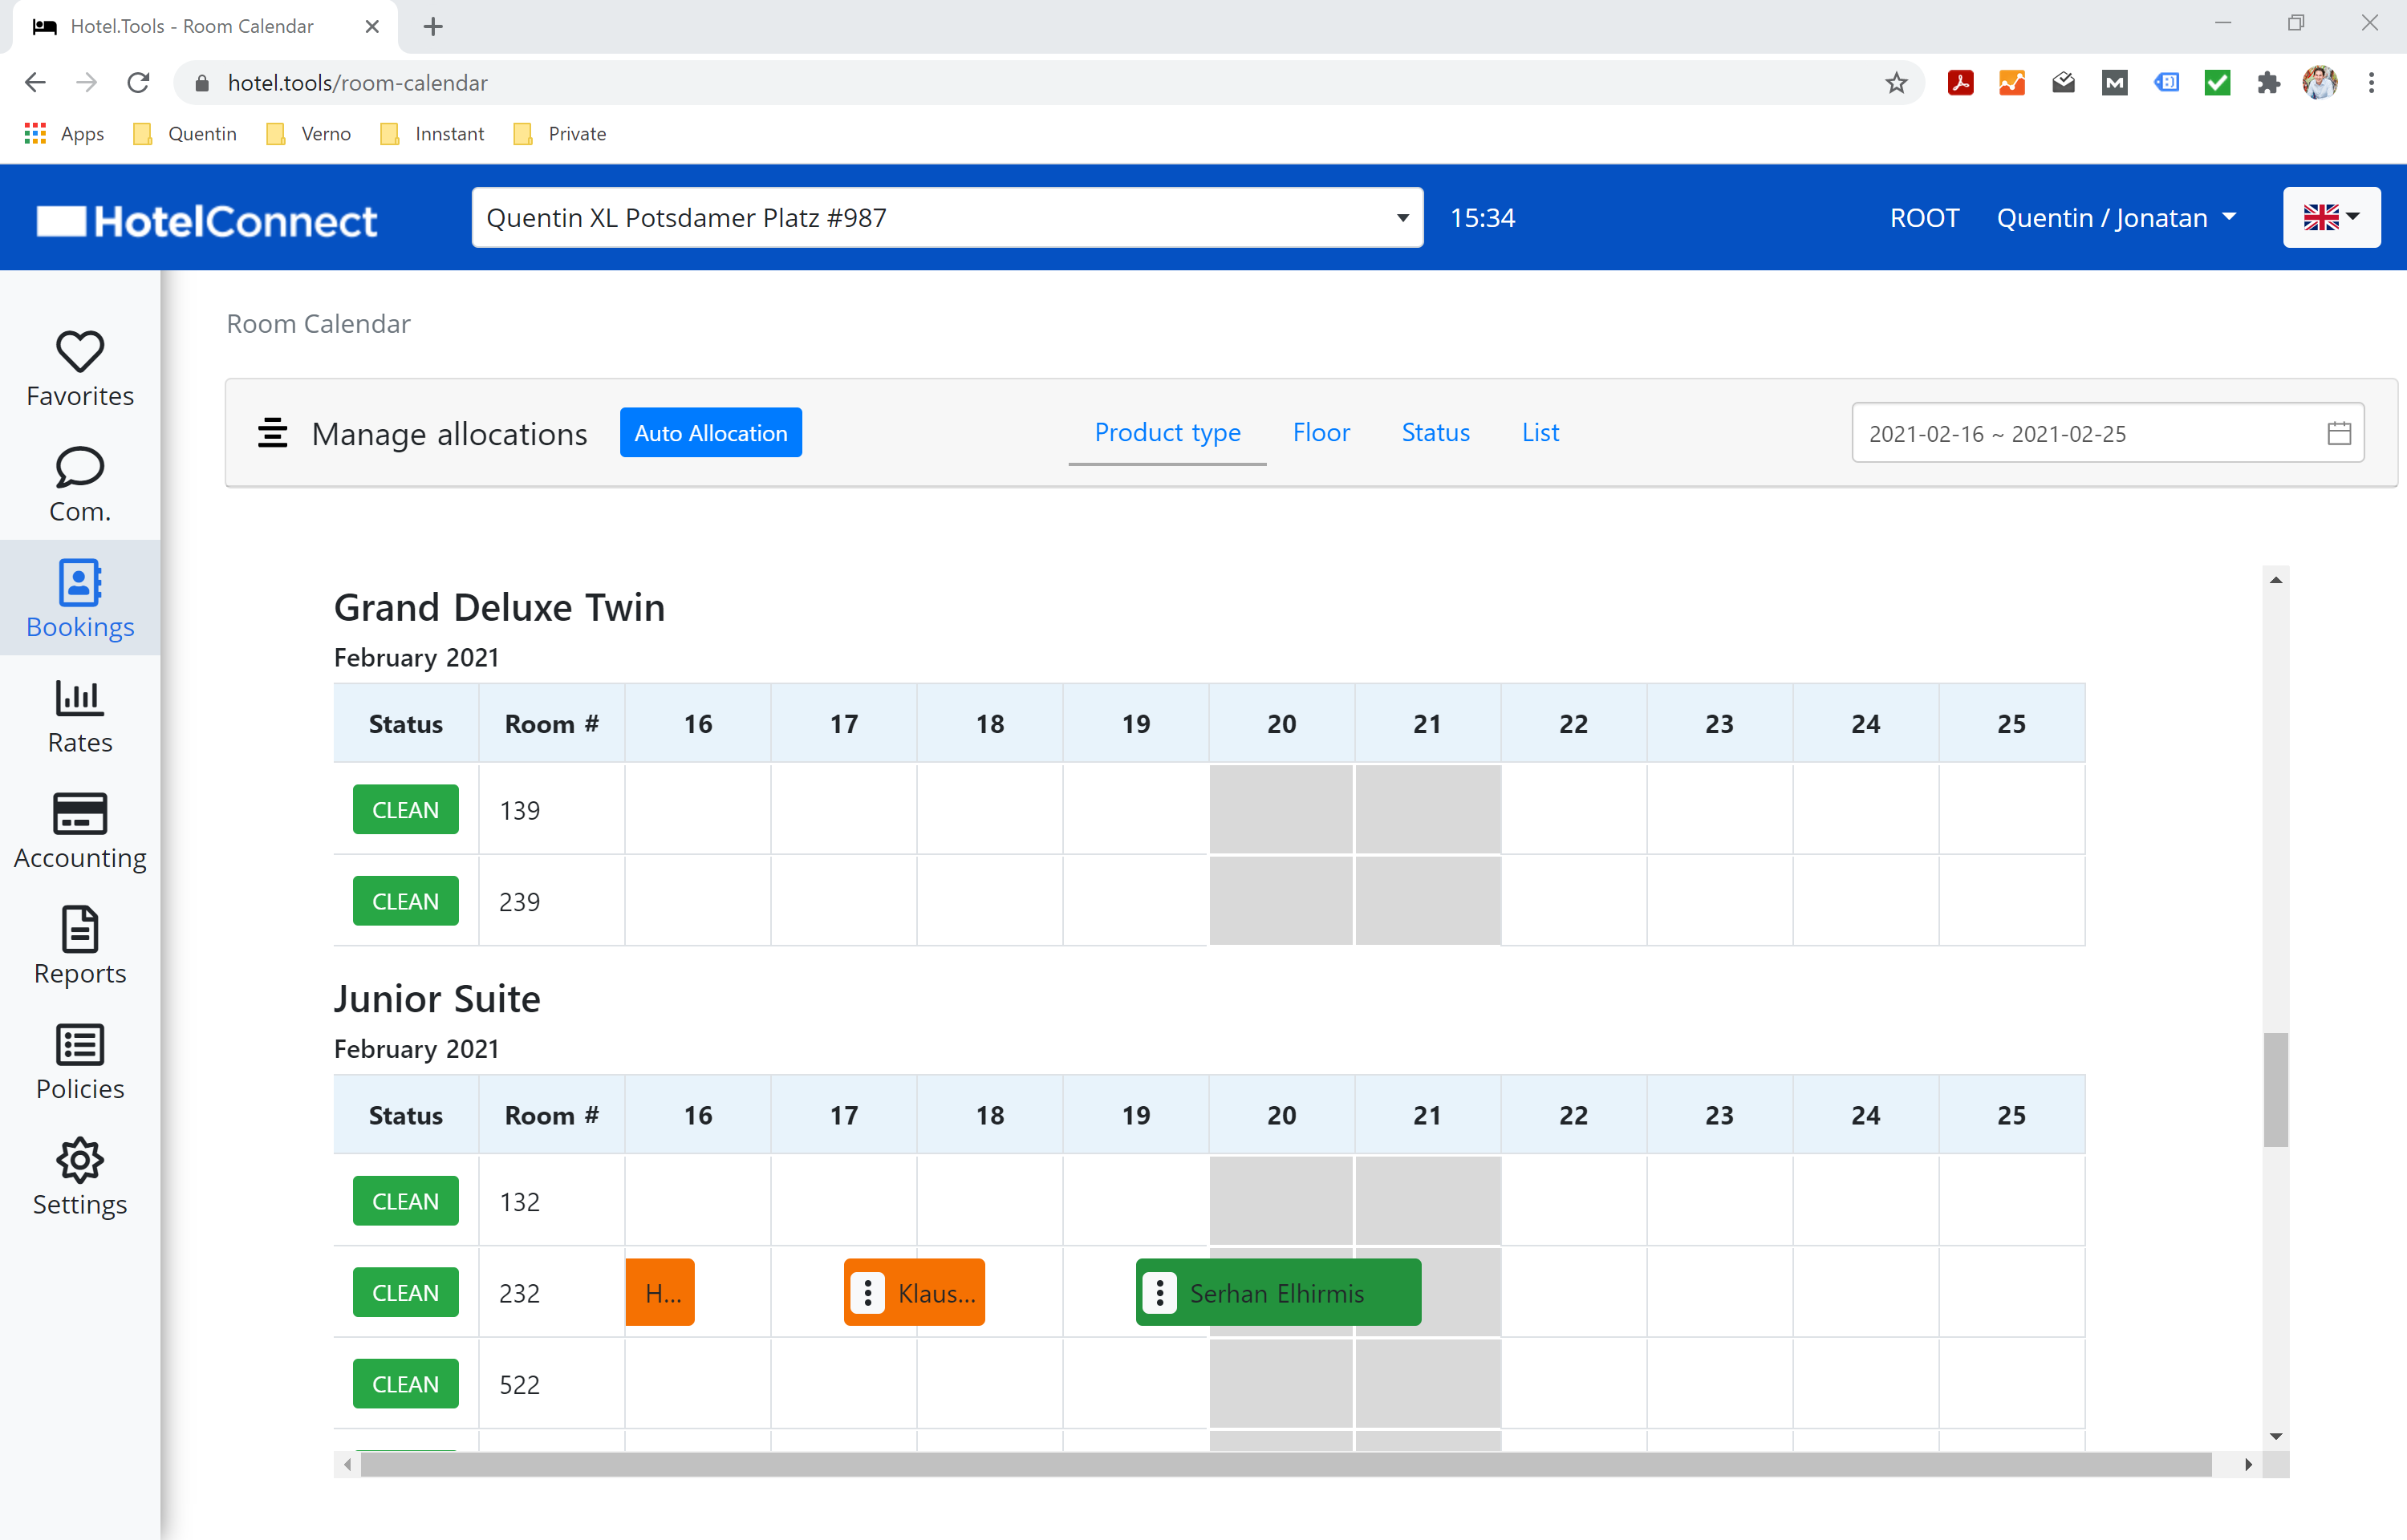Click the horizontal scrollbar thumb
Screen dimensions: 2407x1540
(1285, 1465)
